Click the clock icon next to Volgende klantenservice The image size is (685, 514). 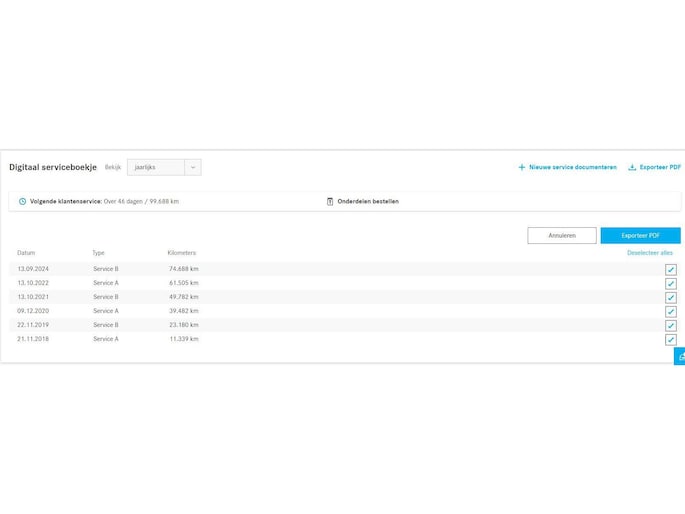click(23, 201)
